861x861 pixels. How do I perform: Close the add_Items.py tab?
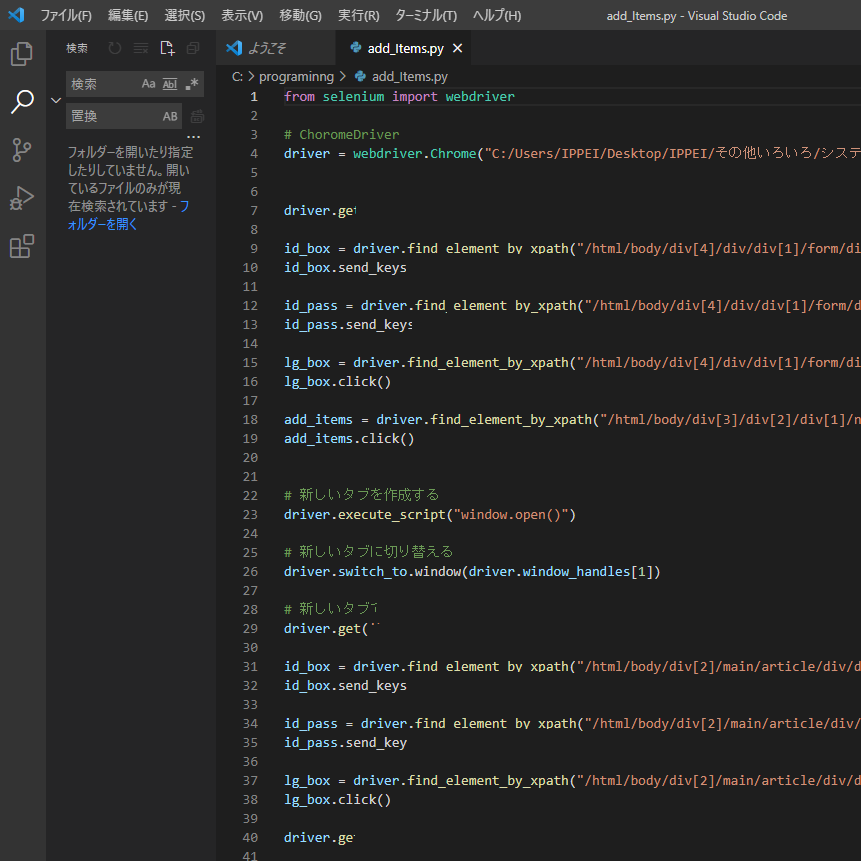458,48
